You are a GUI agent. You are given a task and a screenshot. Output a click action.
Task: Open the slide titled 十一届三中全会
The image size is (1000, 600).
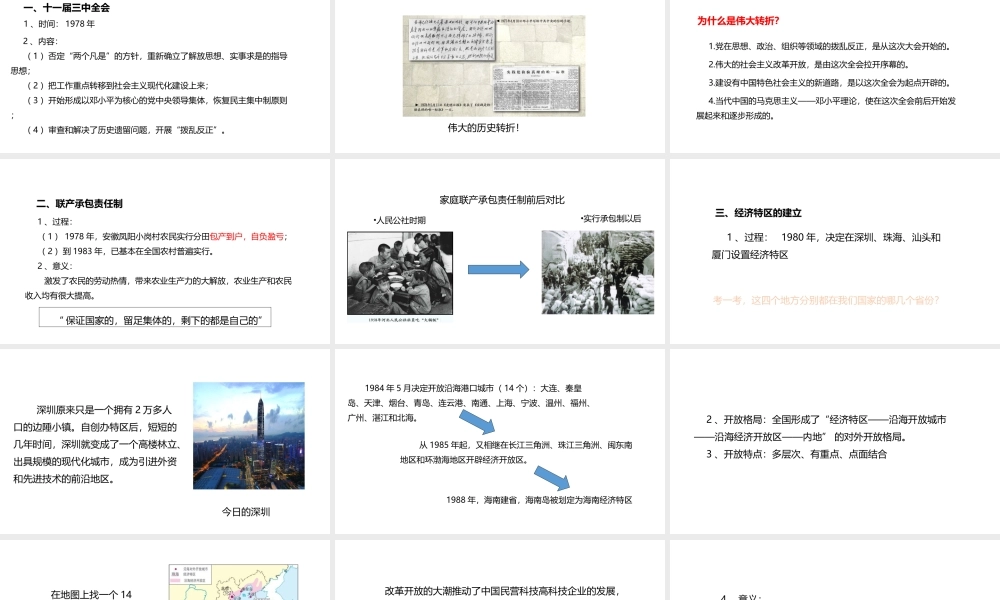(x=165, y=75)
